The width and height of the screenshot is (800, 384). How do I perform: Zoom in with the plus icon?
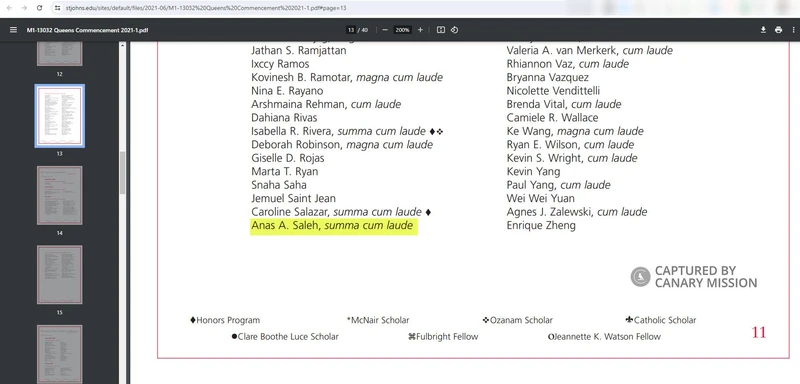point(420,30)
